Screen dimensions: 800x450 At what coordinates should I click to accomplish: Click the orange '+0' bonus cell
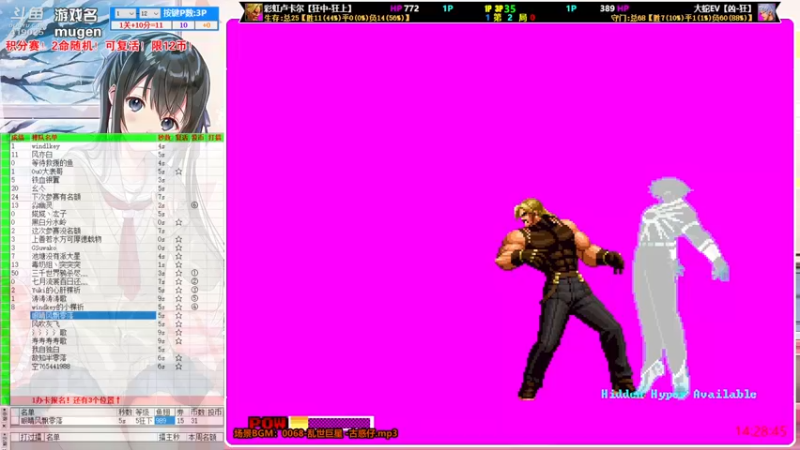tap(206, 25)
